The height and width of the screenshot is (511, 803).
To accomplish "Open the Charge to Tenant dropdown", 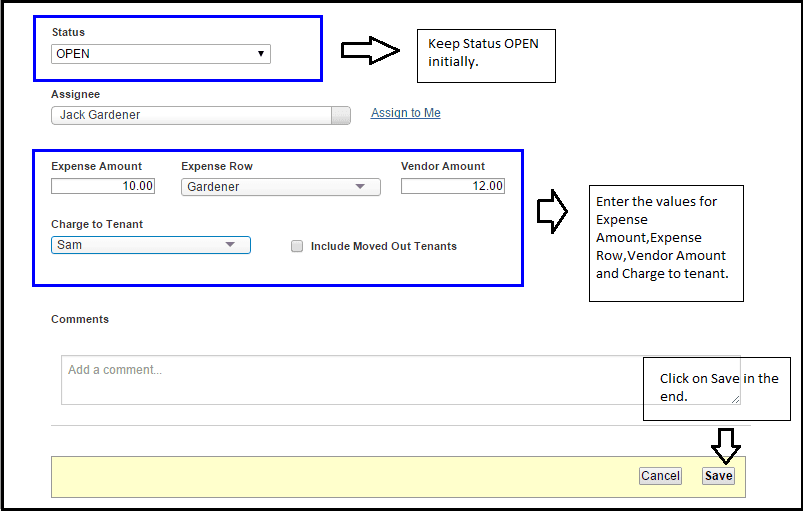I will (150, 245).
